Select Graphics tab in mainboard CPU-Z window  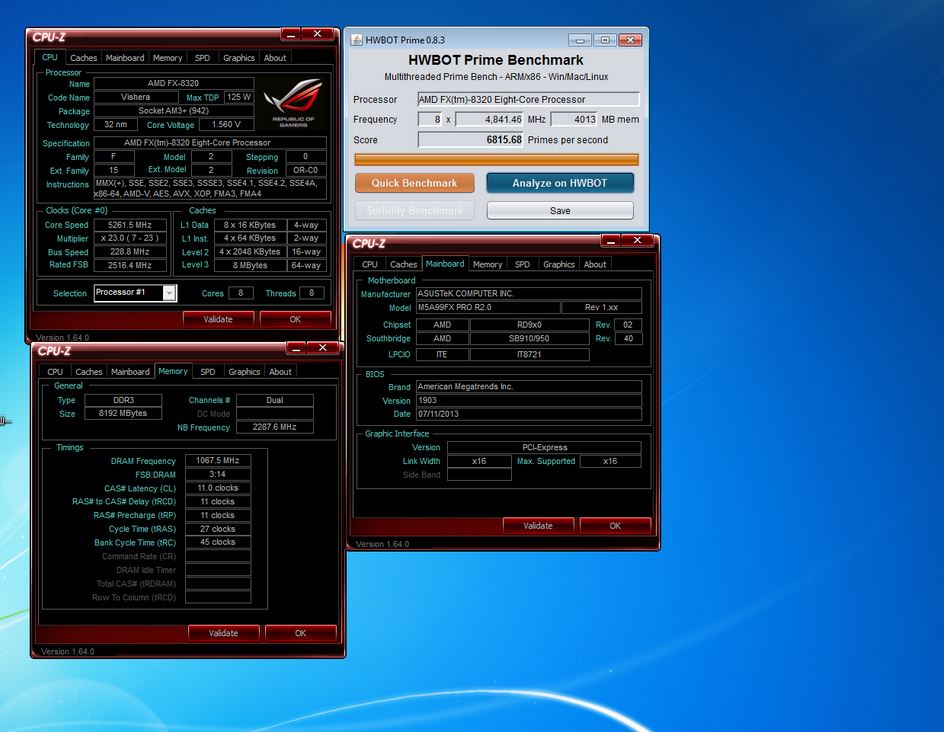(x=559, y=264)
